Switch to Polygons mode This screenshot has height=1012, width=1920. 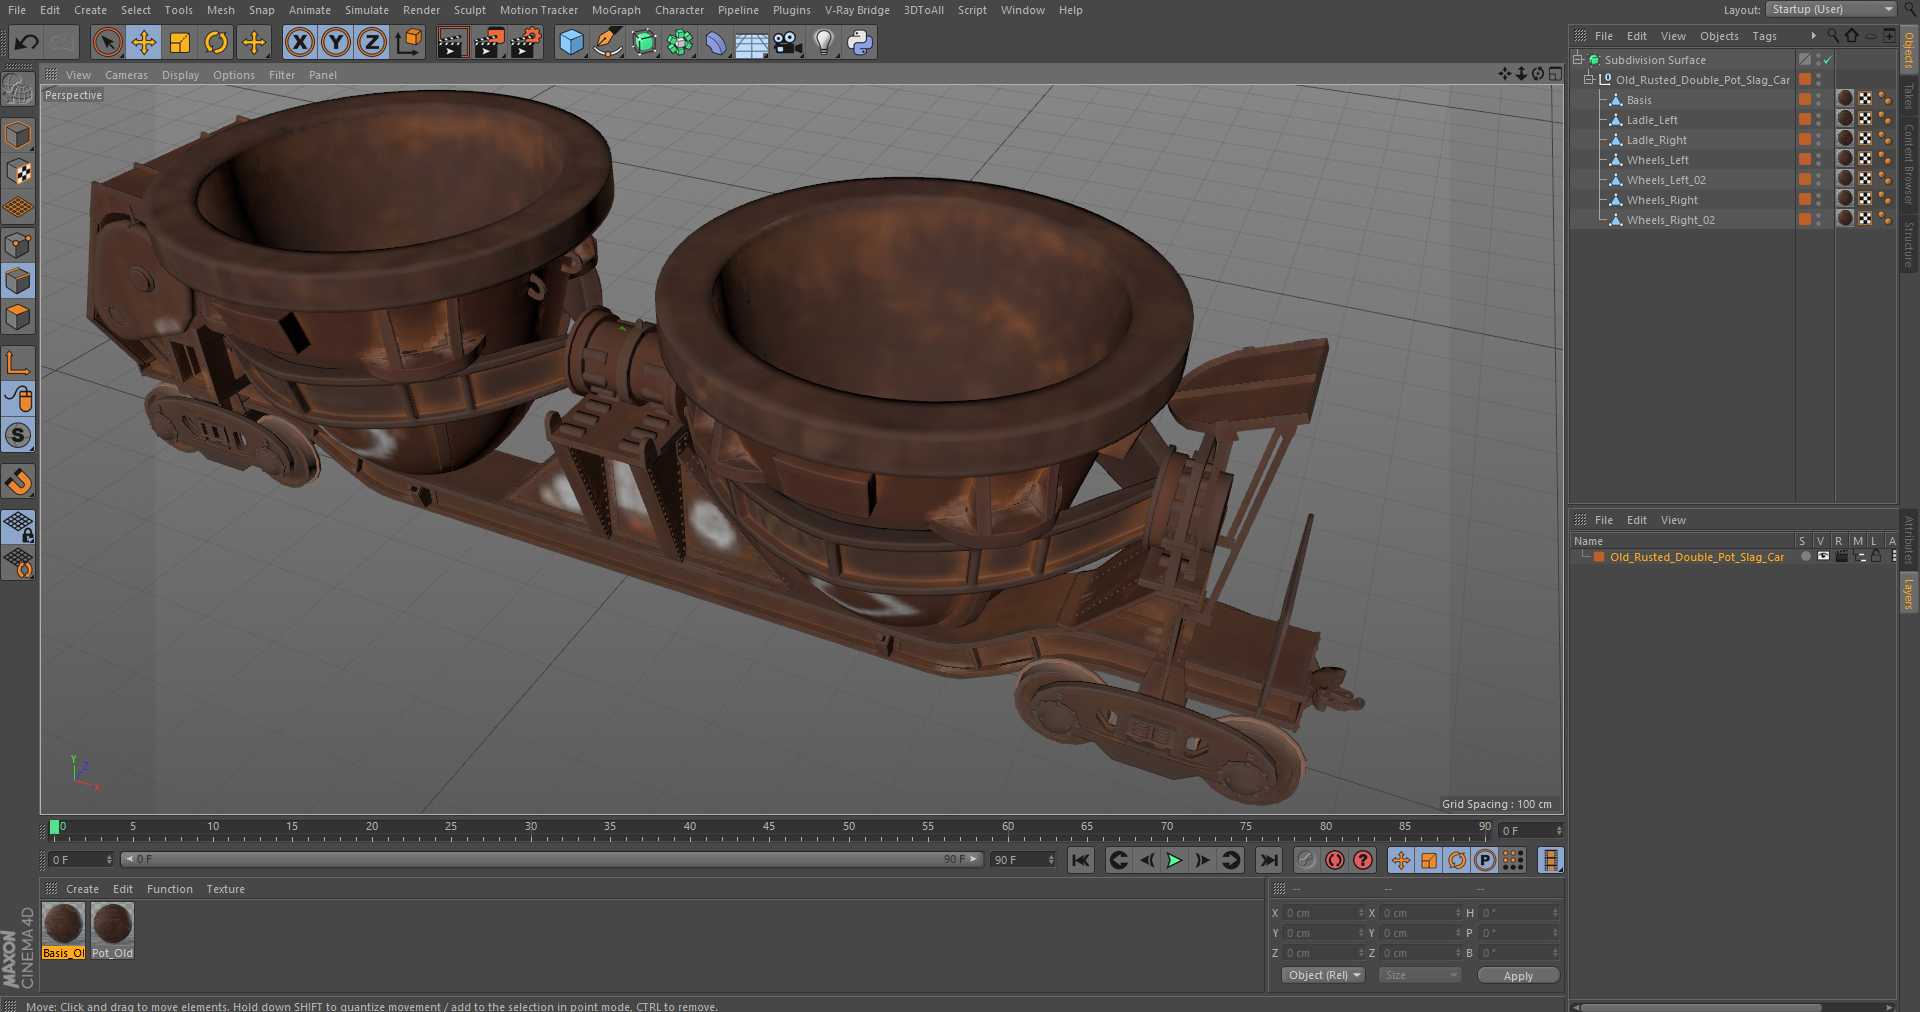18,317
